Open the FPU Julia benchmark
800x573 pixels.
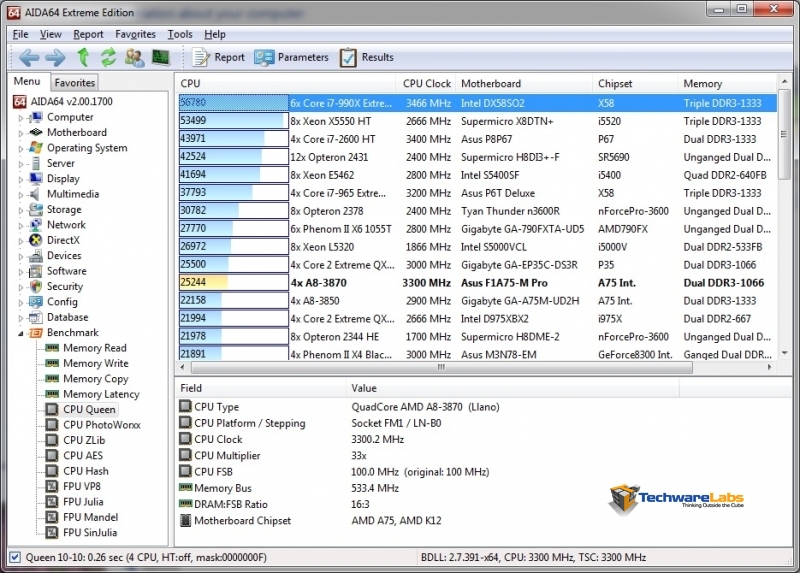tap(83, 502)
